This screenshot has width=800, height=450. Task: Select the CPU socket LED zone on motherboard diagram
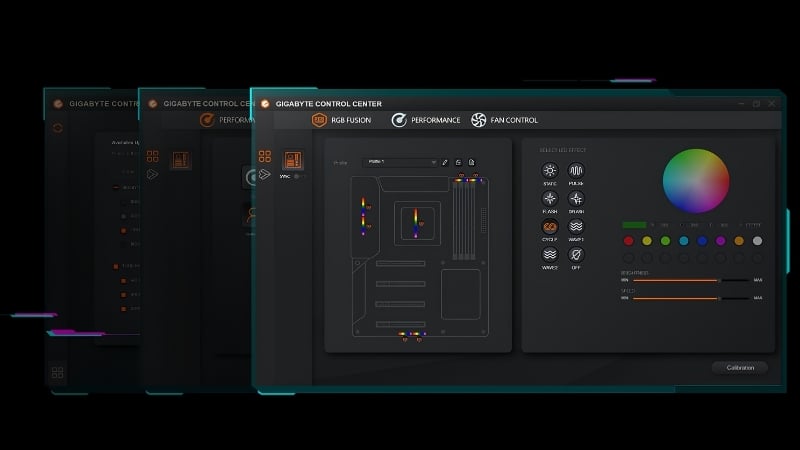coord(417,223)
